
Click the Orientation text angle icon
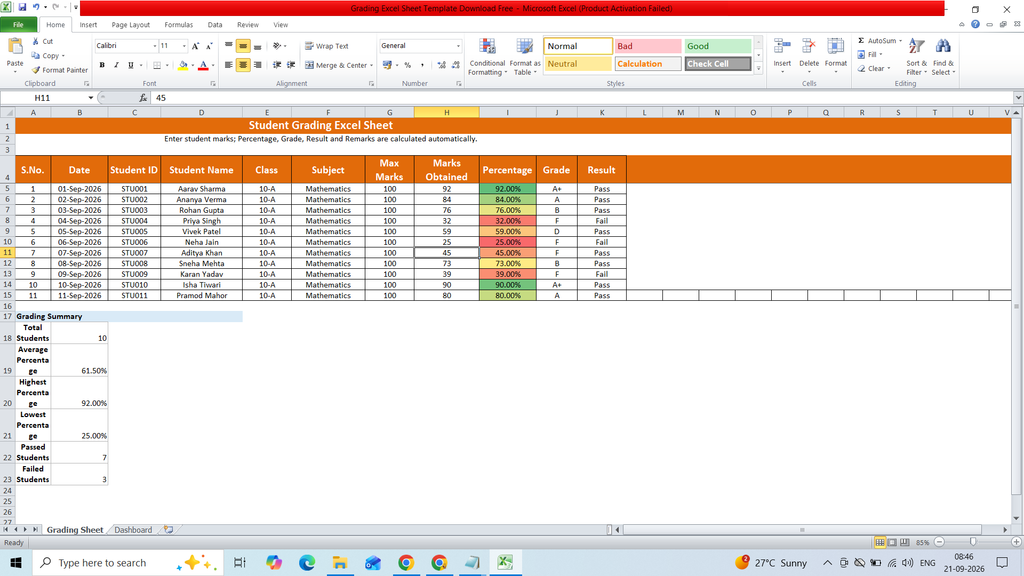(x=277, y=46)
